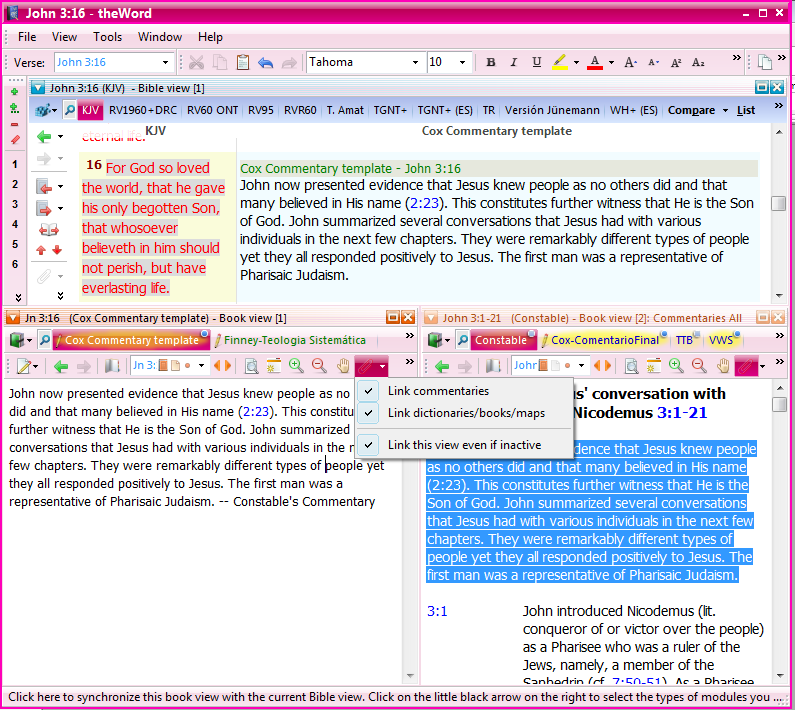Image resolution: width=795 pixels, height=710 pixels.
Task: Click the List button in Bible view
Action: point(745,110)
